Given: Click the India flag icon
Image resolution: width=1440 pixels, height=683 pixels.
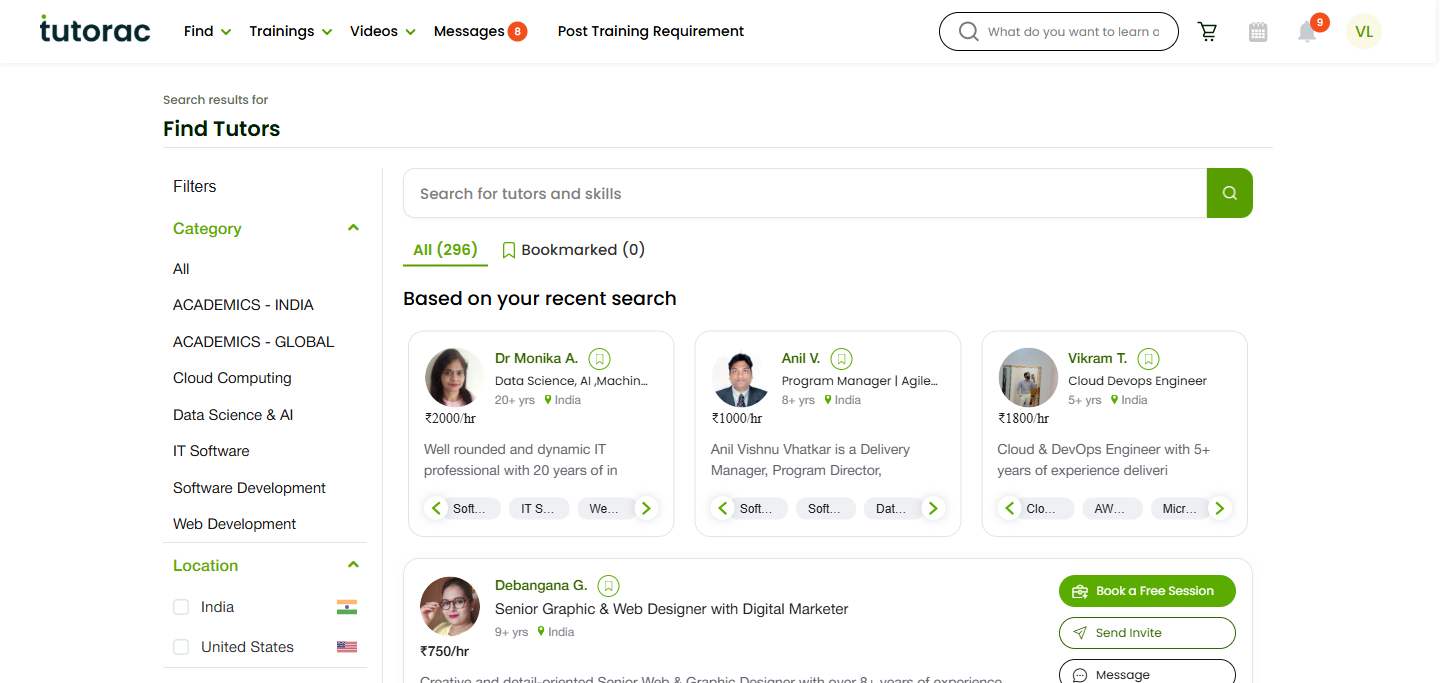Looking at the screenshot, I should (347, 607).
